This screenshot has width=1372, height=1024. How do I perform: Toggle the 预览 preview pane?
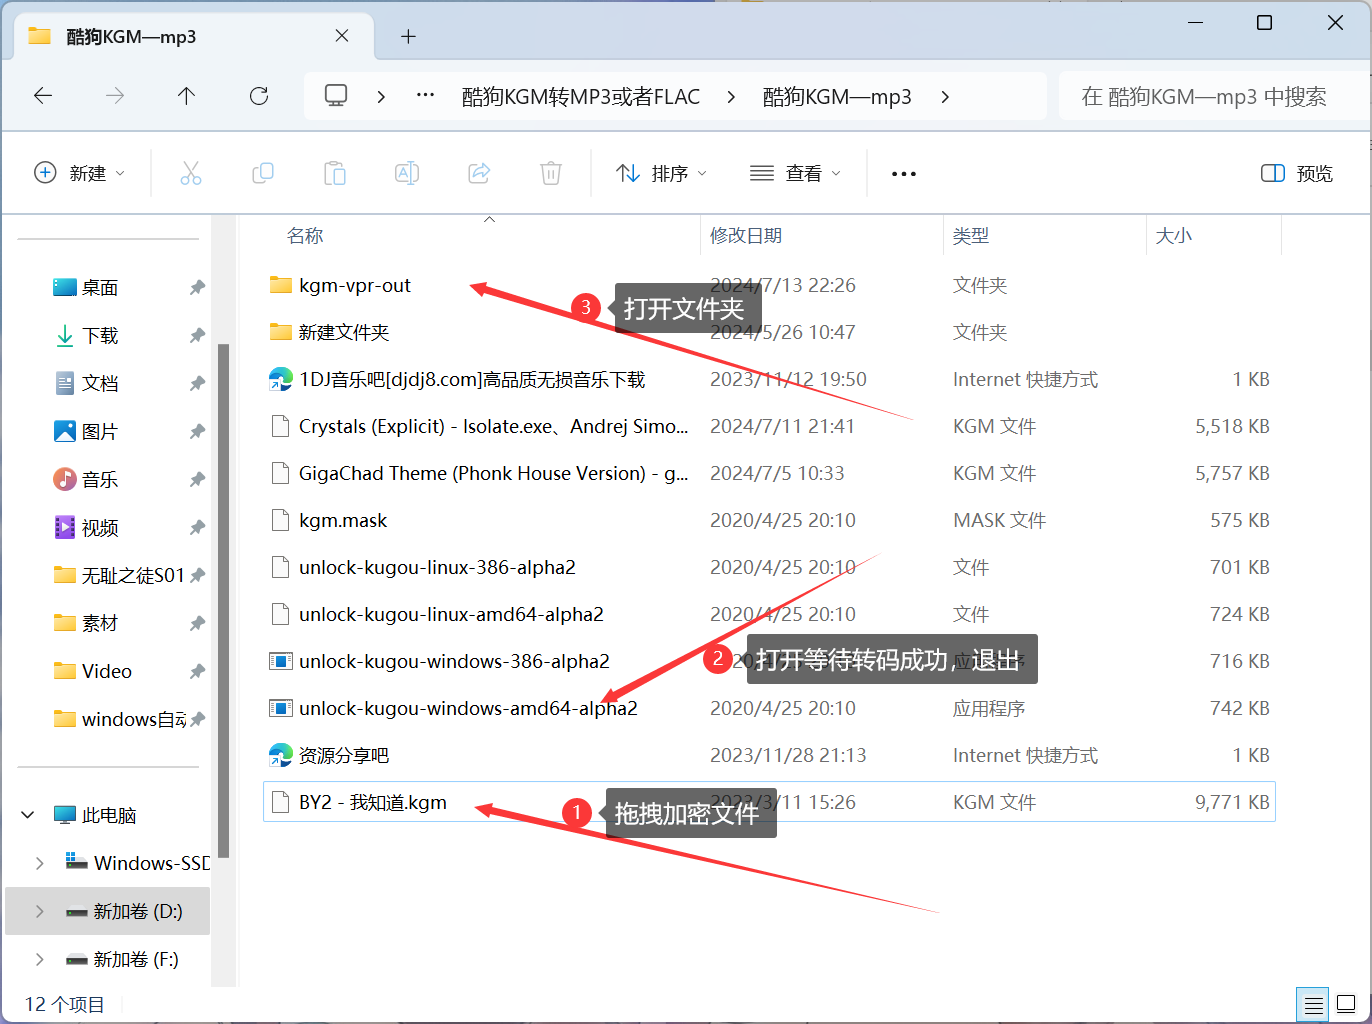1297,173
